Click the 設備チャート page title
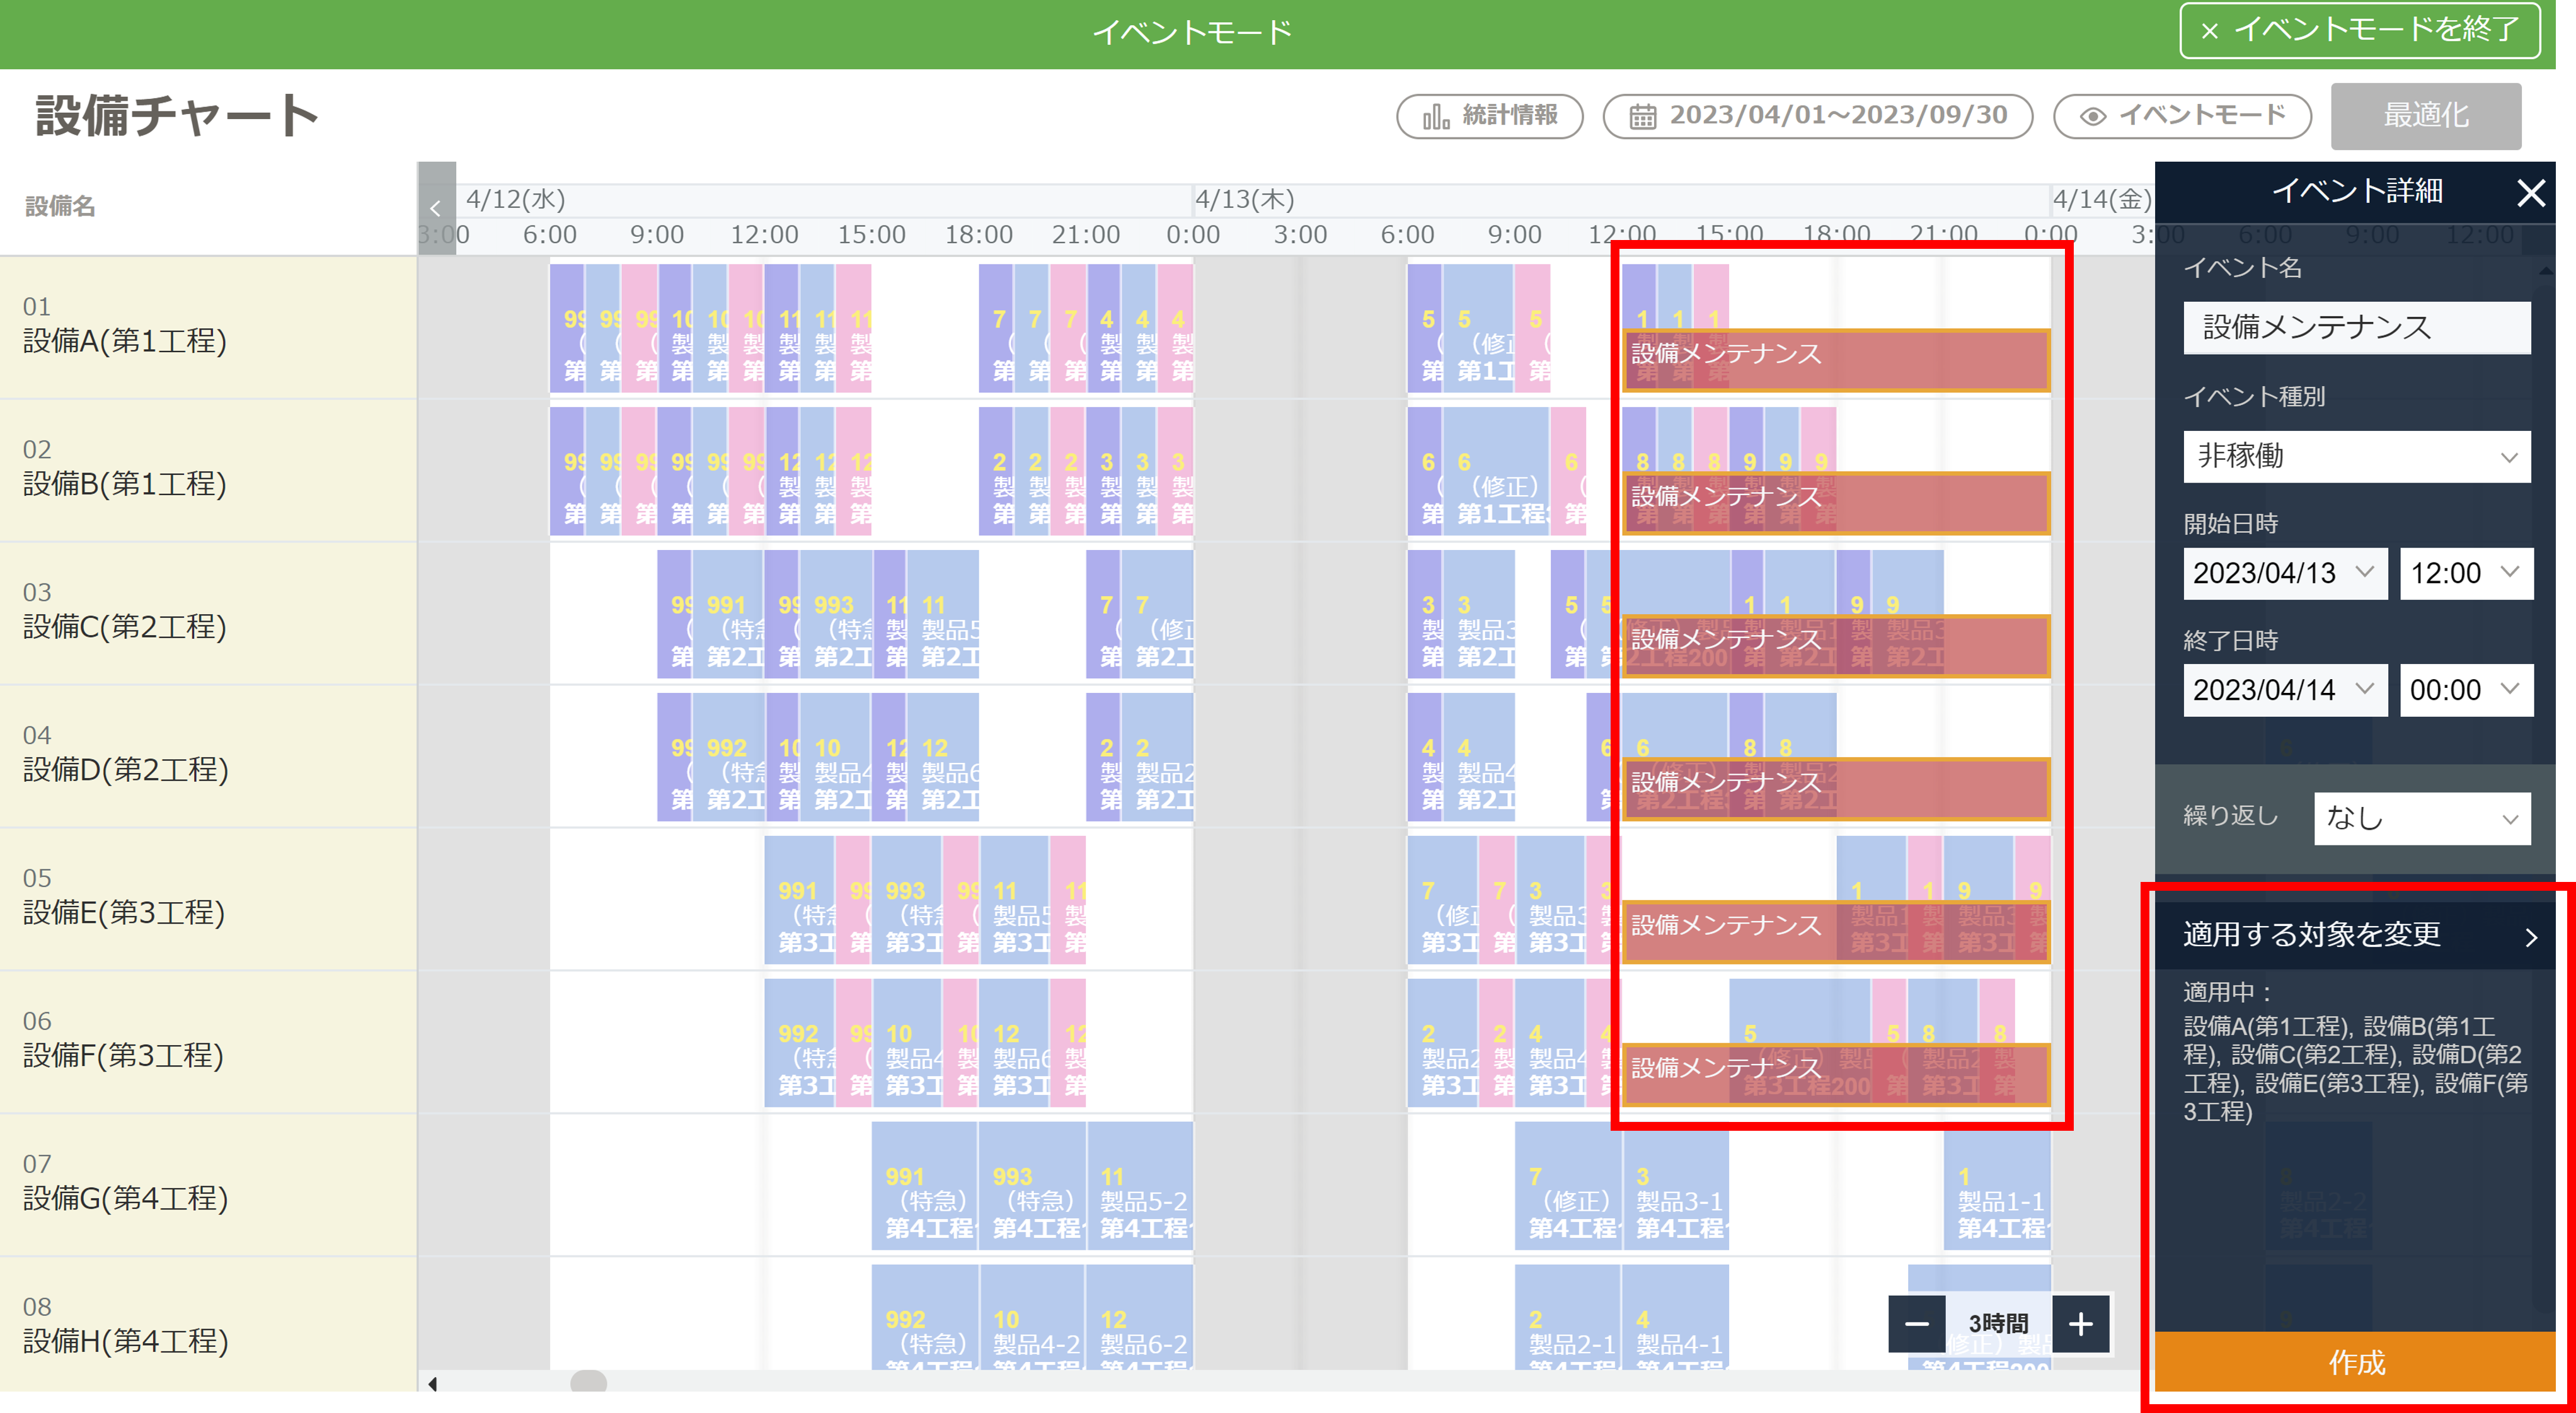 177,116
